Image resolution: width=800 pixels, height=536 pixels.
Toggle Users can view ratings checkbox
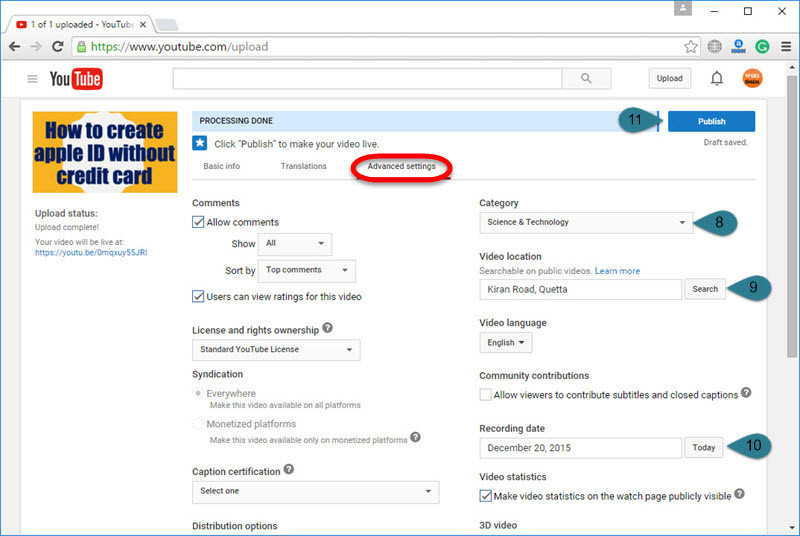[x=198, y=296]
